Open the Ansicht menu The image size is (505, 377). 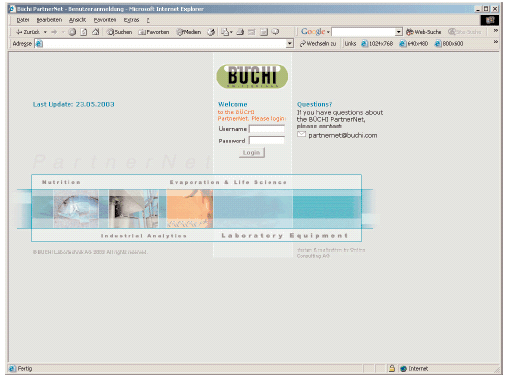(x=77, y=20)
